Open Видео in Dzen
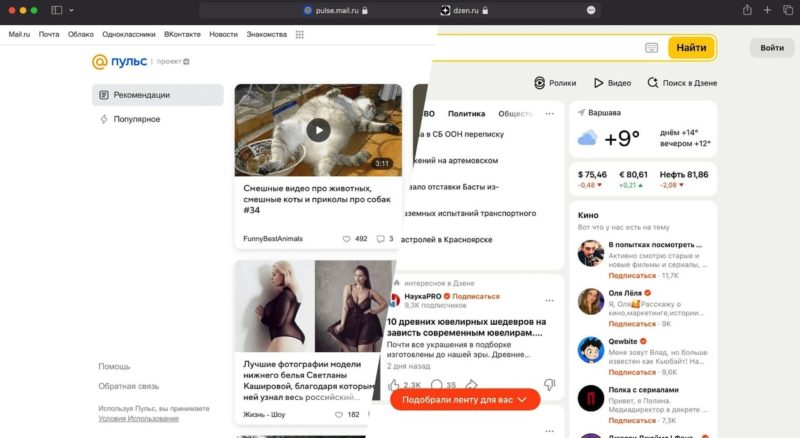 (612, 83)
